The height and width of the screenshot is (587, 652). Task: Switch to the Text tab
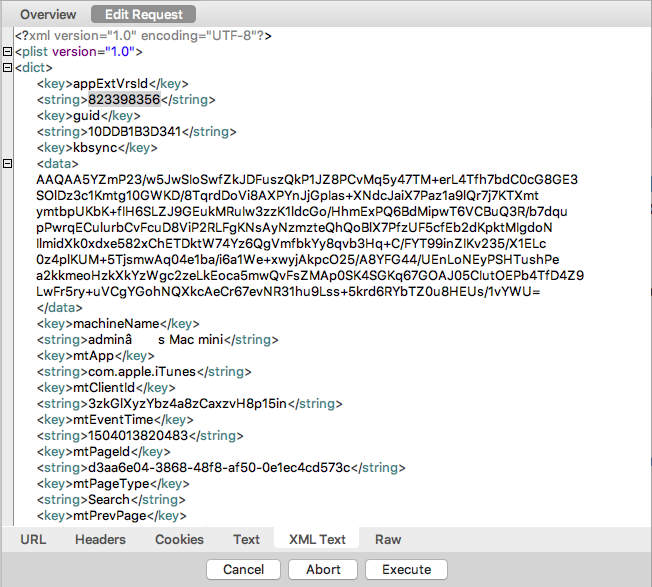click(x=246, y=539)
